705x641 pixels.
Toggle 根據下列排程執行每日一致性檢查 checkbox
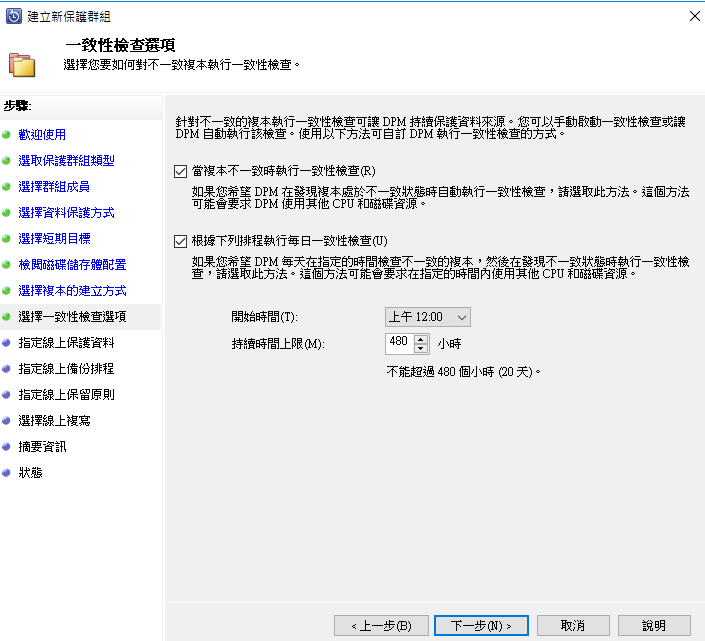click(x=180, y=241)
